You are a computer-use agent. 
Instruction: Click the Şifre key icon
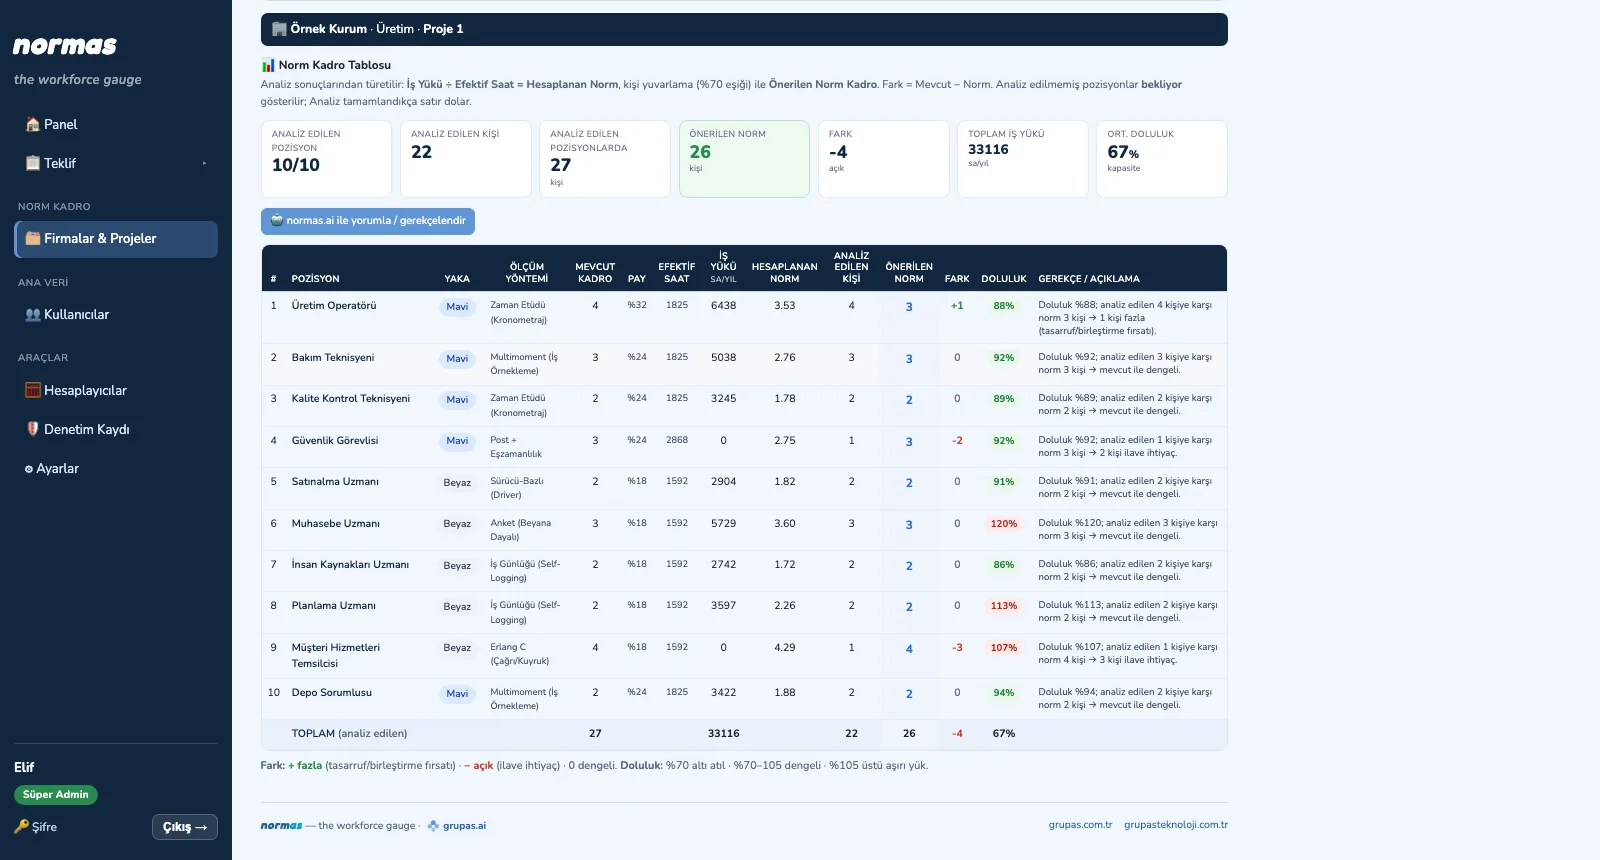(21, 827)
